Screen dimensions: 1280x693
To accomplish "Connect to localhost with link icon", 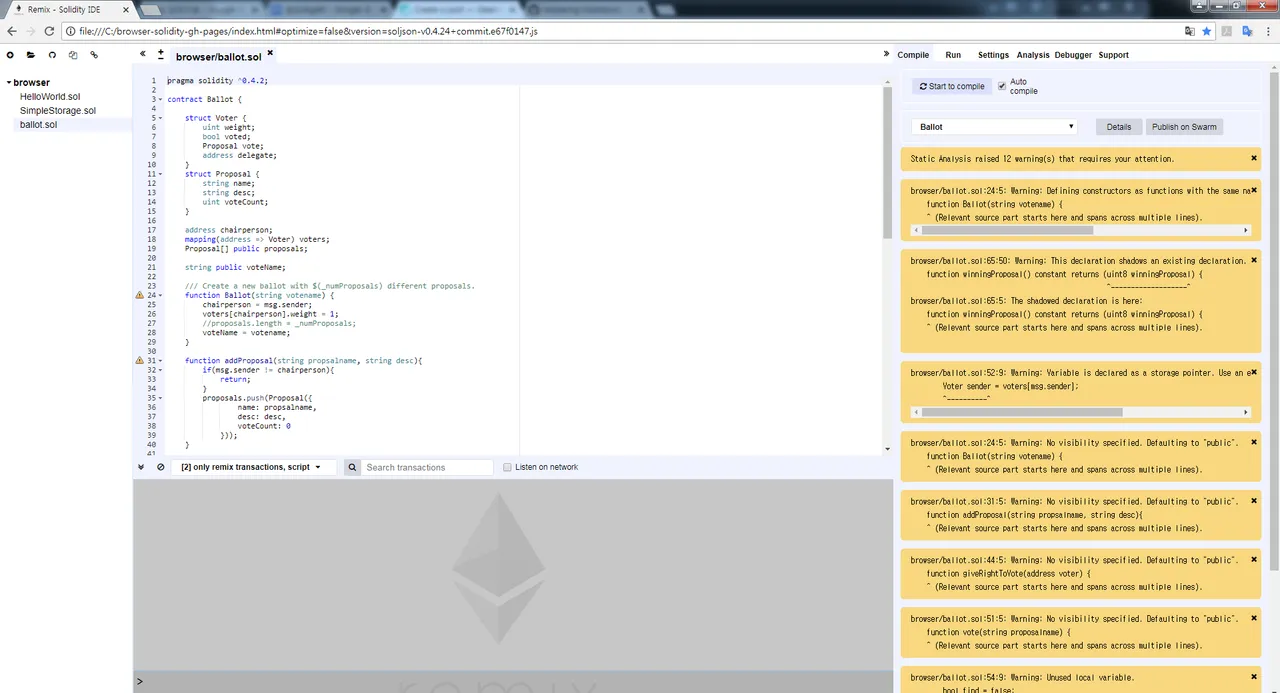I will point(94,55).
